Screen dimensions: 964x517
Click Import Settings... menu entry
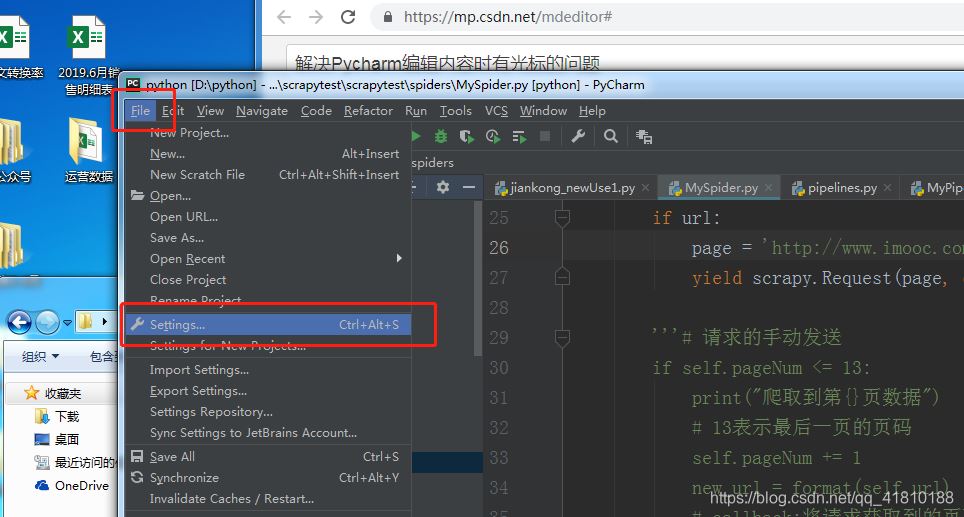coord(268,369)
